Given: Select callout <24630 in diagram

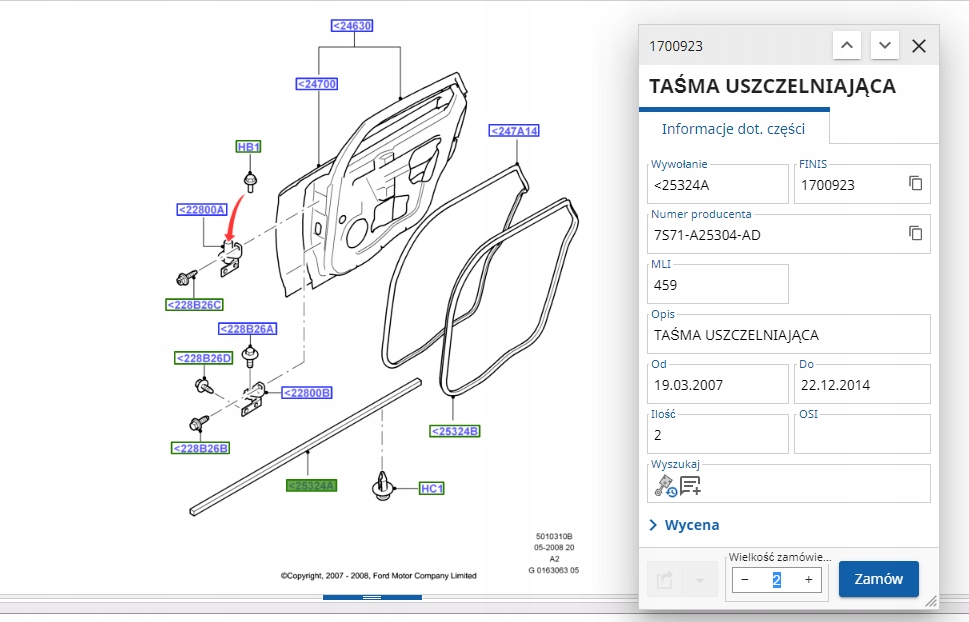Looking at the screenshot, I should tap(352, 25).
